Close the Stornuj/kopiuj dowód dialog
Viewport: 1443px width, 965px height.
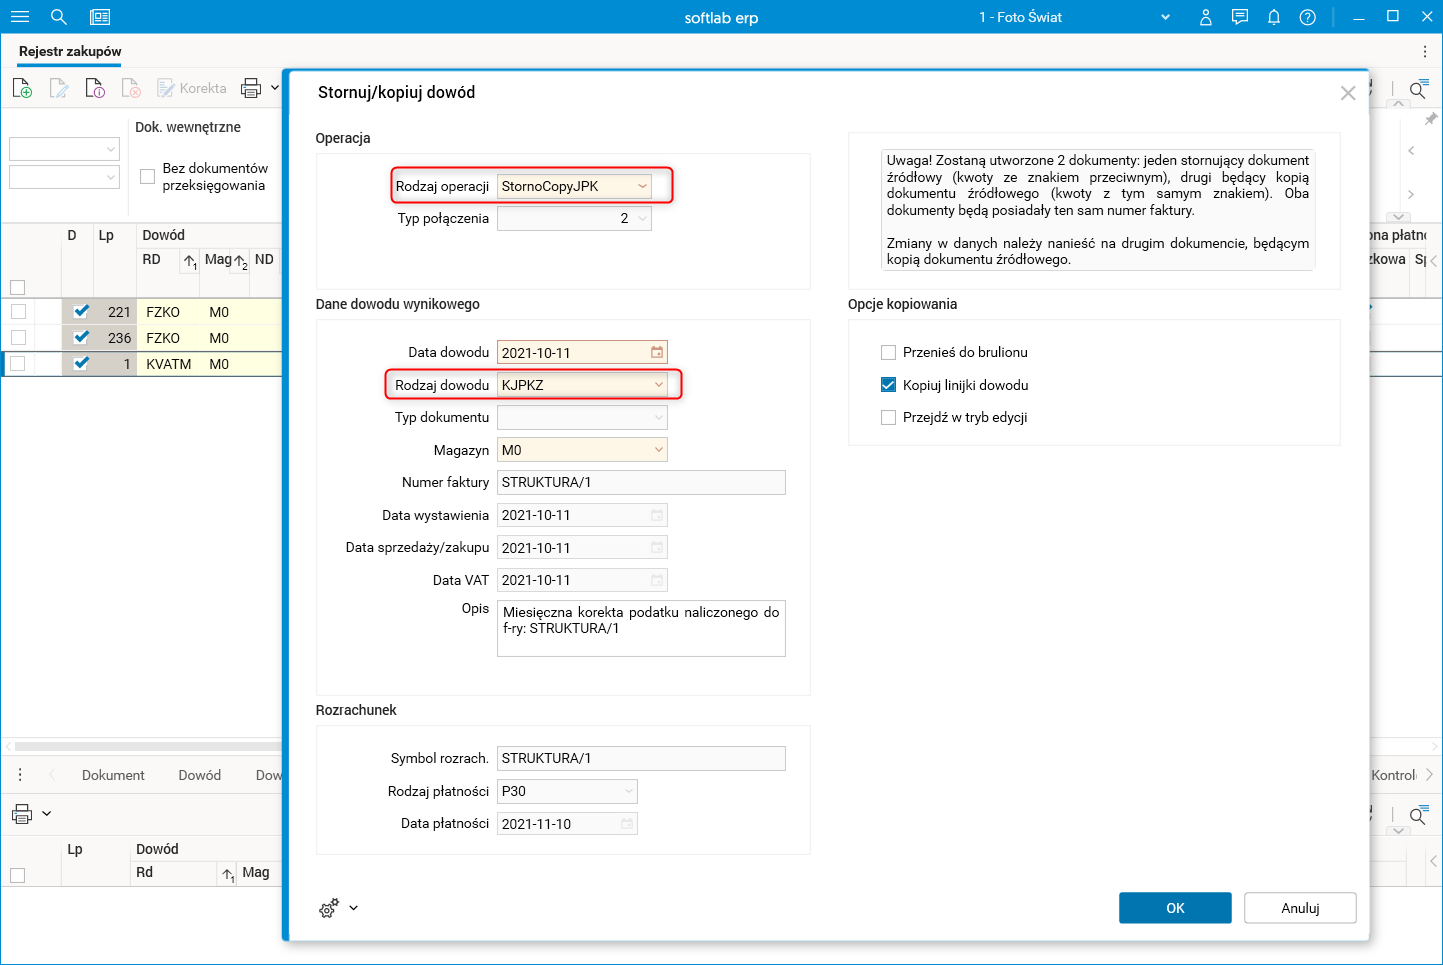point(1348,93)
